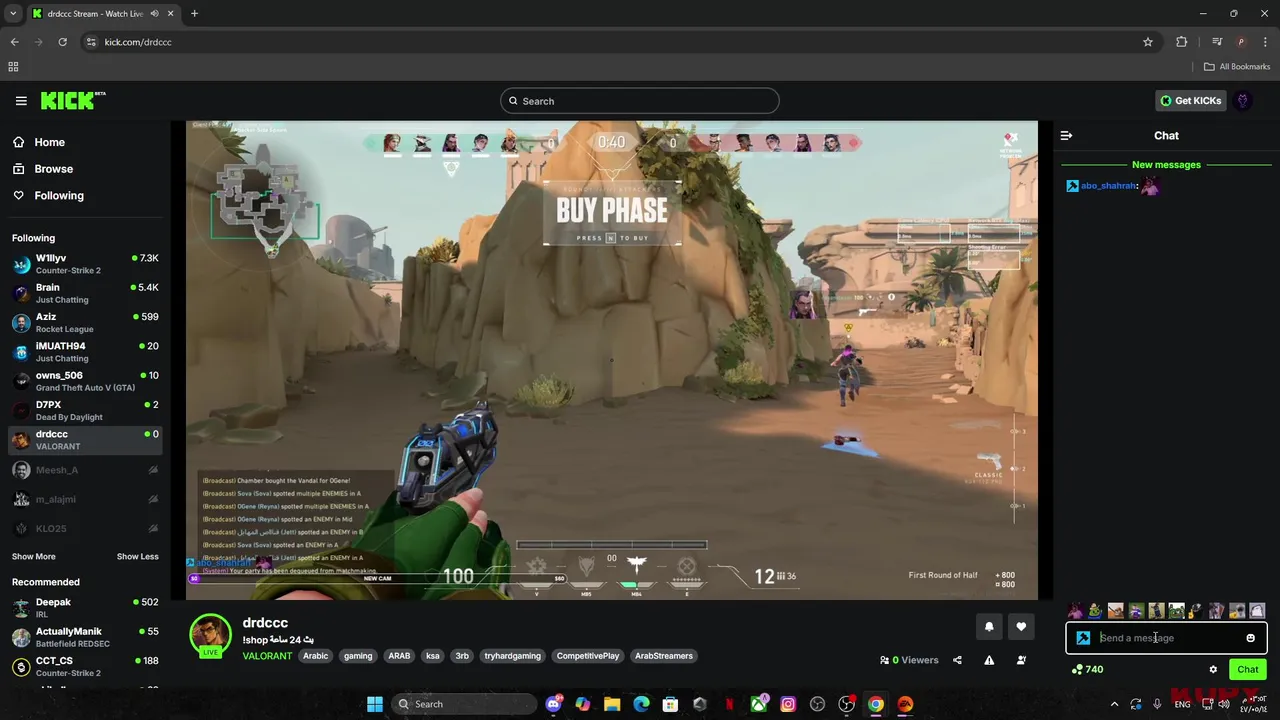This screenshot has width=1280, height=720.
Task: Click the Arabic tag
Action: point(316,656)
